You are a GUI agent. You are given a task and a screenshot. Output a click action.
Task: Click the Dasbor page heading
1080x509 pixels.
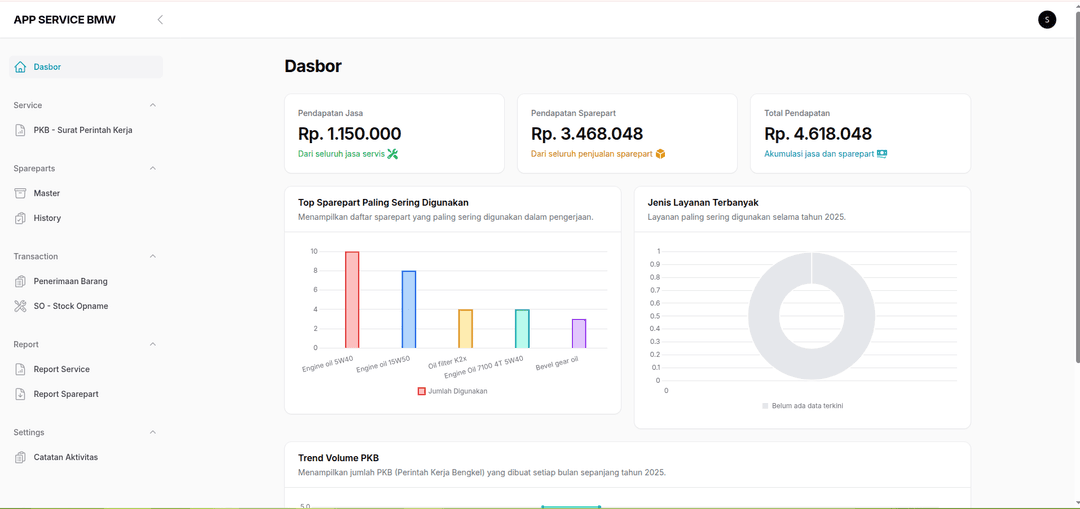click(313, 66)
